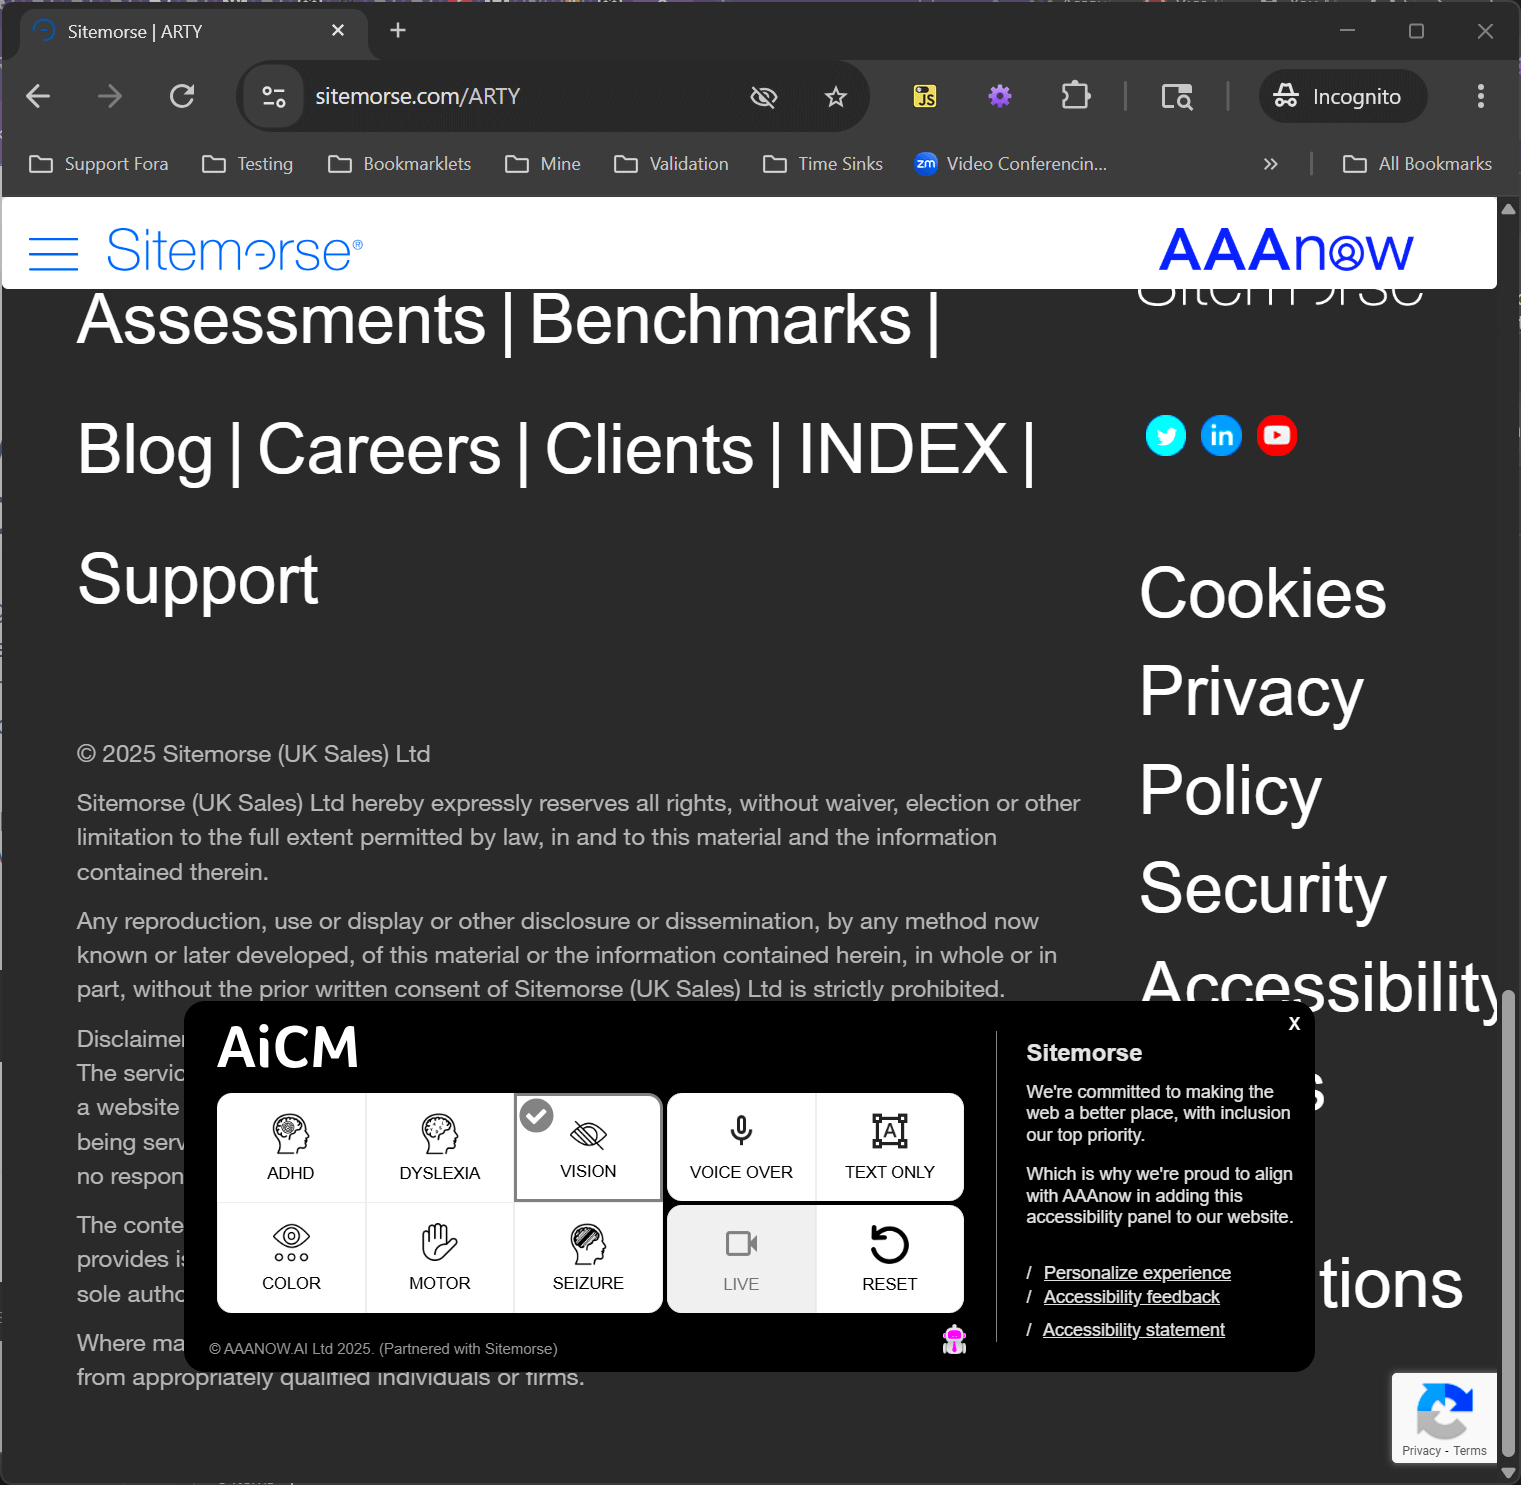Open Personalize experience link
Screen dimensions: 1521x1485
[1137, 1272]
